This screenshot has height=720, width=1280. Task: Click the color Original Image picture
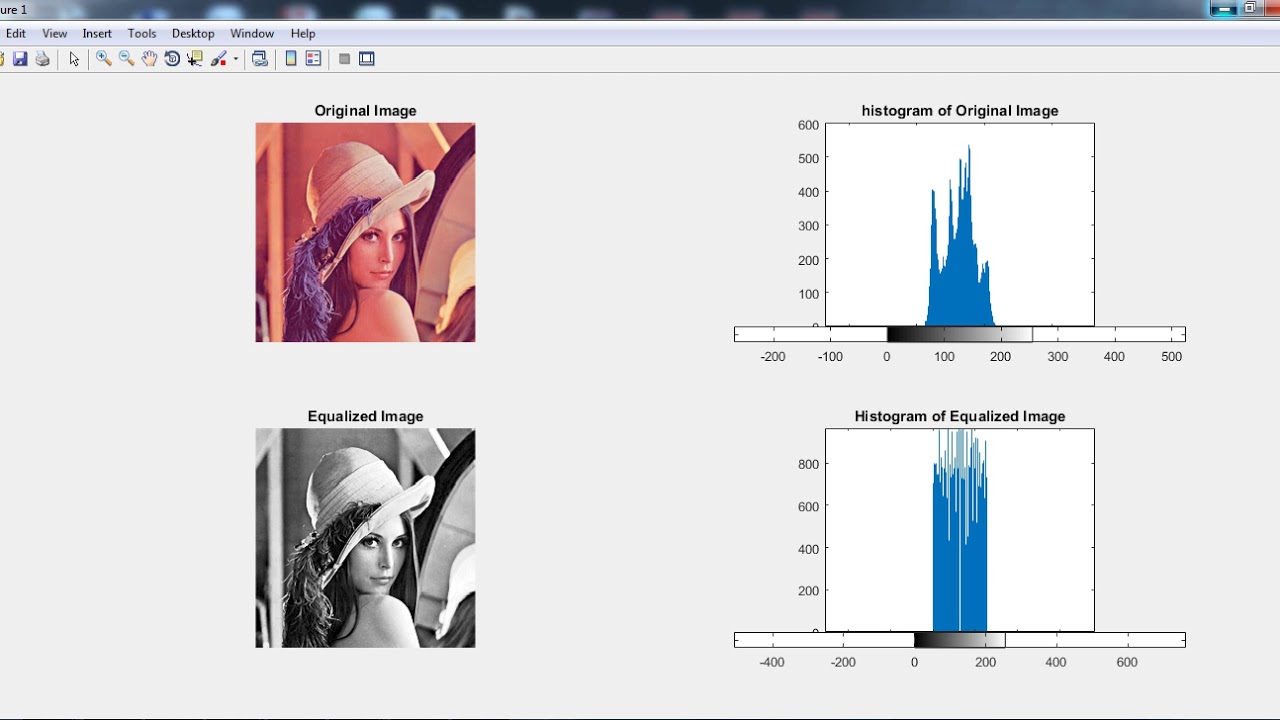coord(365,232)
